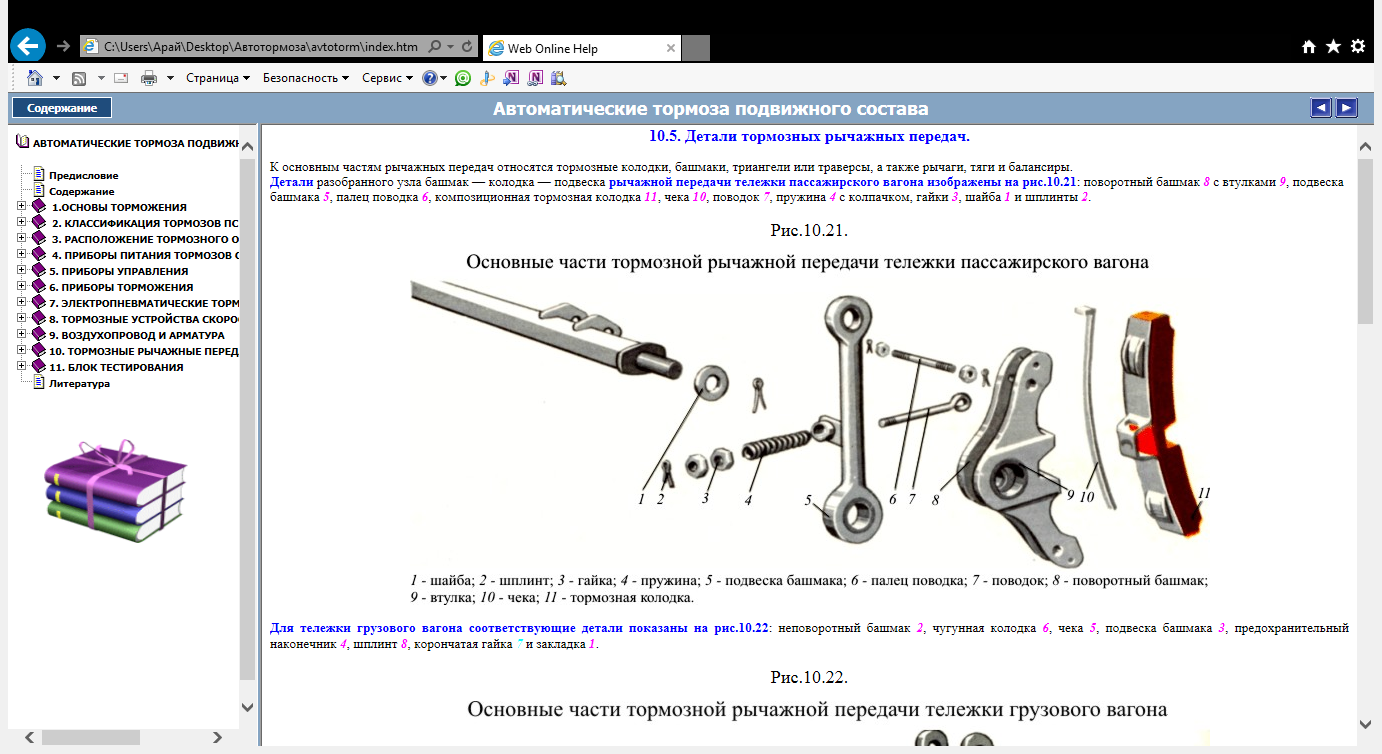The image size is (1382, 754).
Task: Open the Предисловие page in tree
Action: point(83,175)
